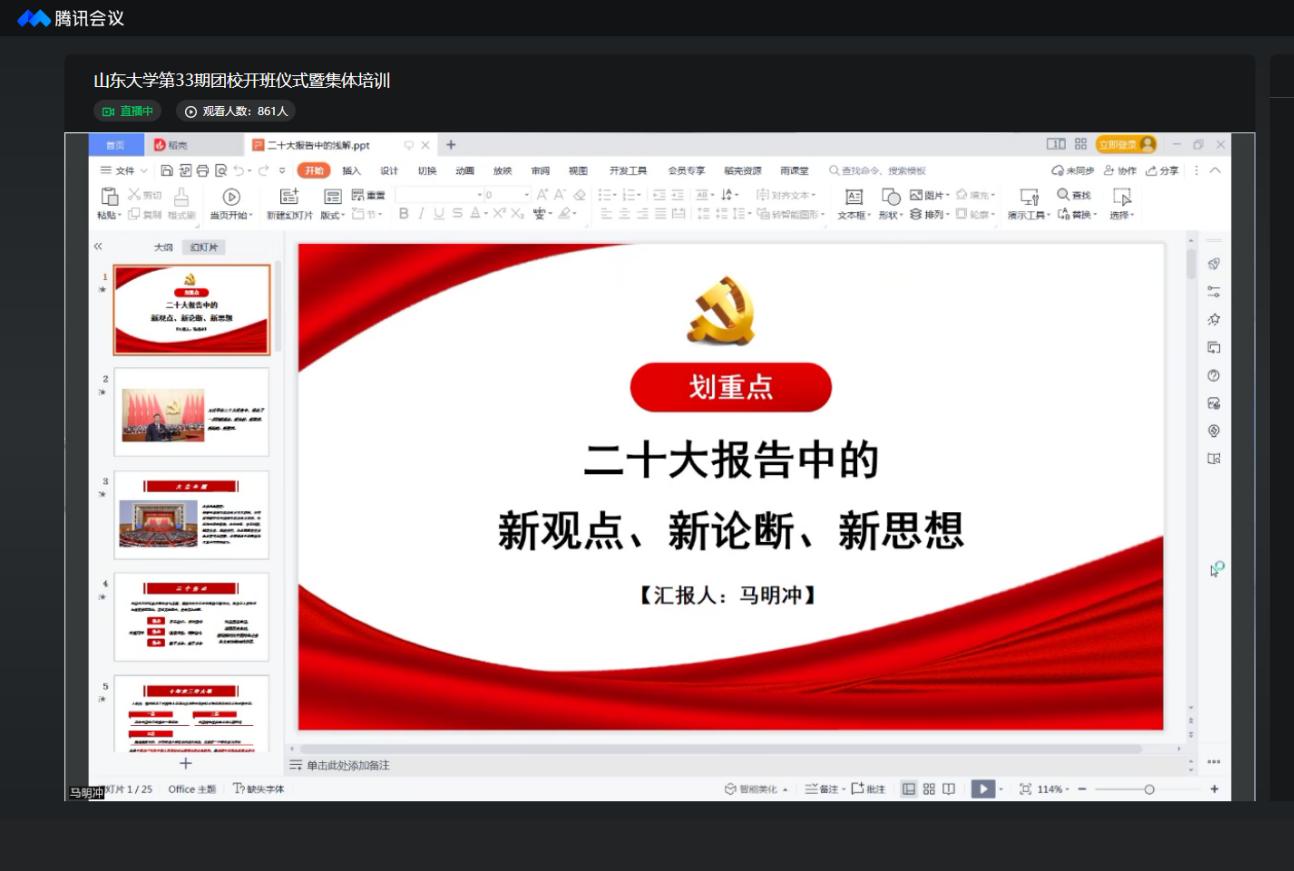The height and width of the screenshot is (871, 1294).
Task: Click the zoom slider handle
Action: (x=1149, y=789)
